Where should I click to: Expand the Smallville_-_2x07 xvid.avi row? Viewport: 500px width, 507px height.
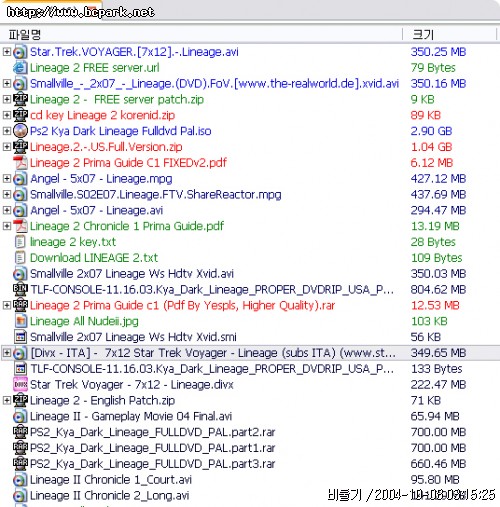(7, 83)
